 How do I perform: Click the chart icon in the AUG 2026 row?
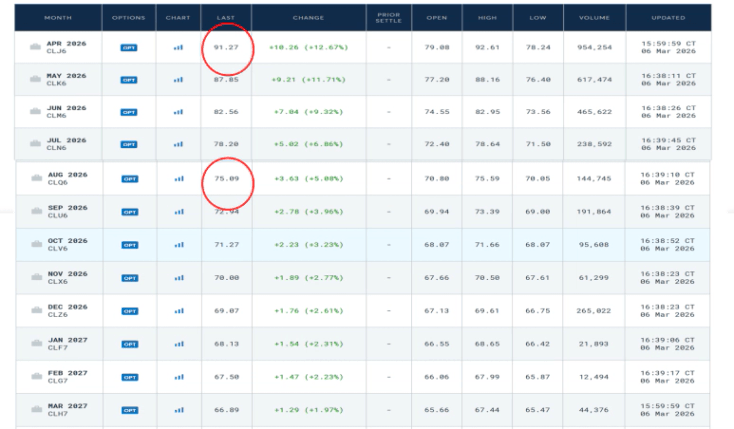click(178, 179)
